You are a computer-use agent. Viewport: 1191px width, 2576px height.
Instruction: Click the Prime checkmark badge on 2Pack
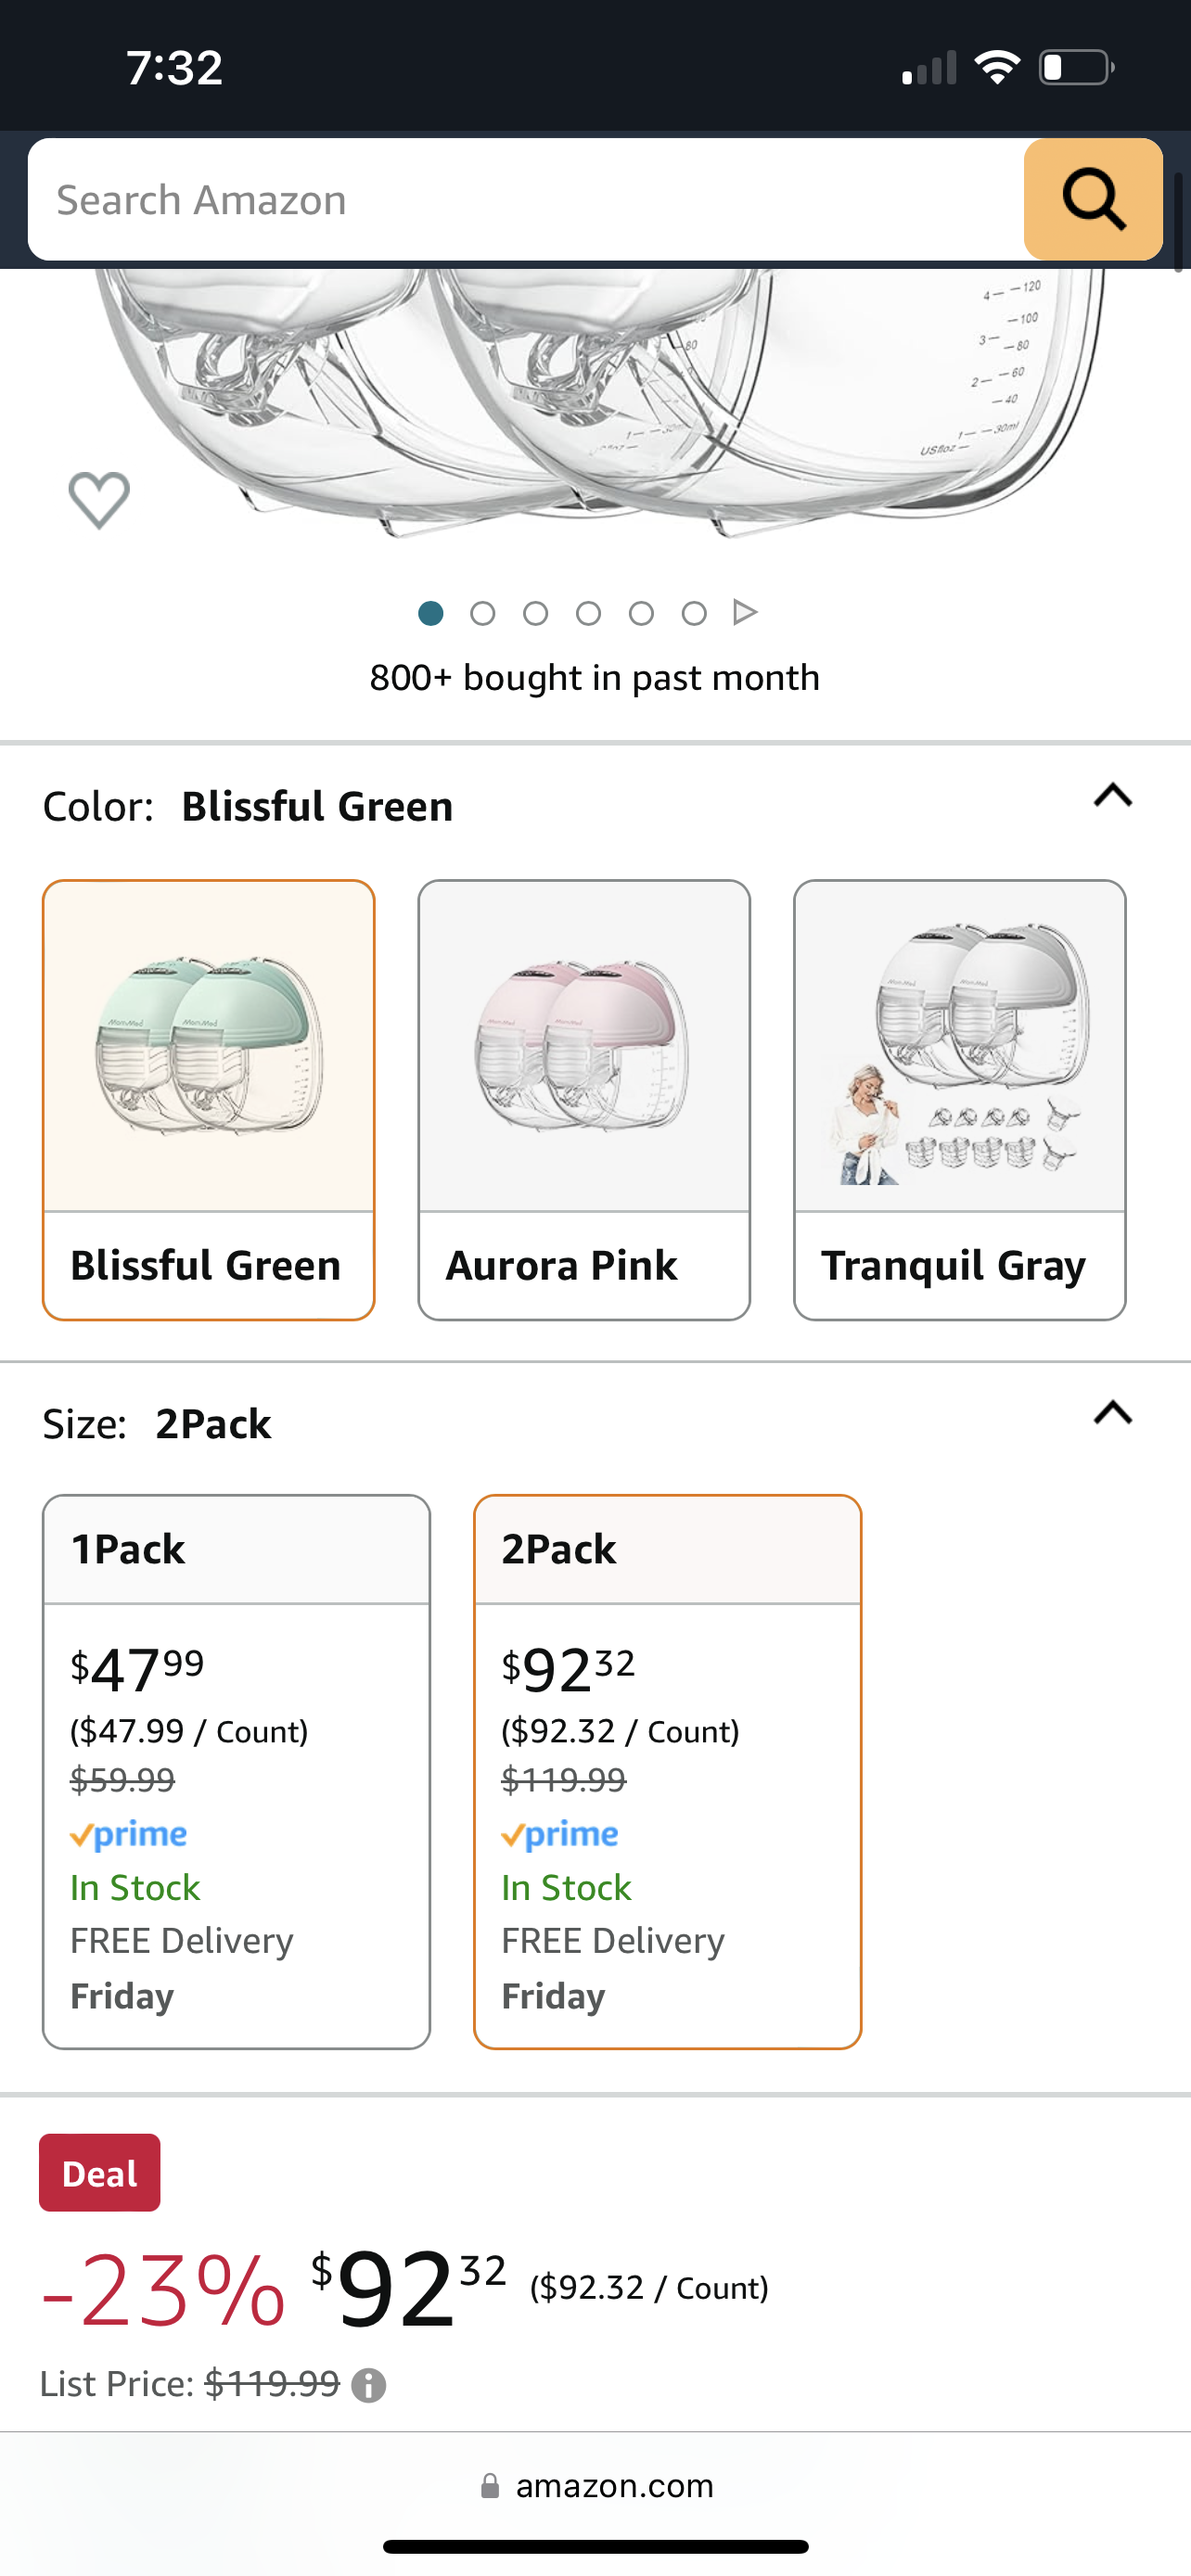coord(560,1834)
